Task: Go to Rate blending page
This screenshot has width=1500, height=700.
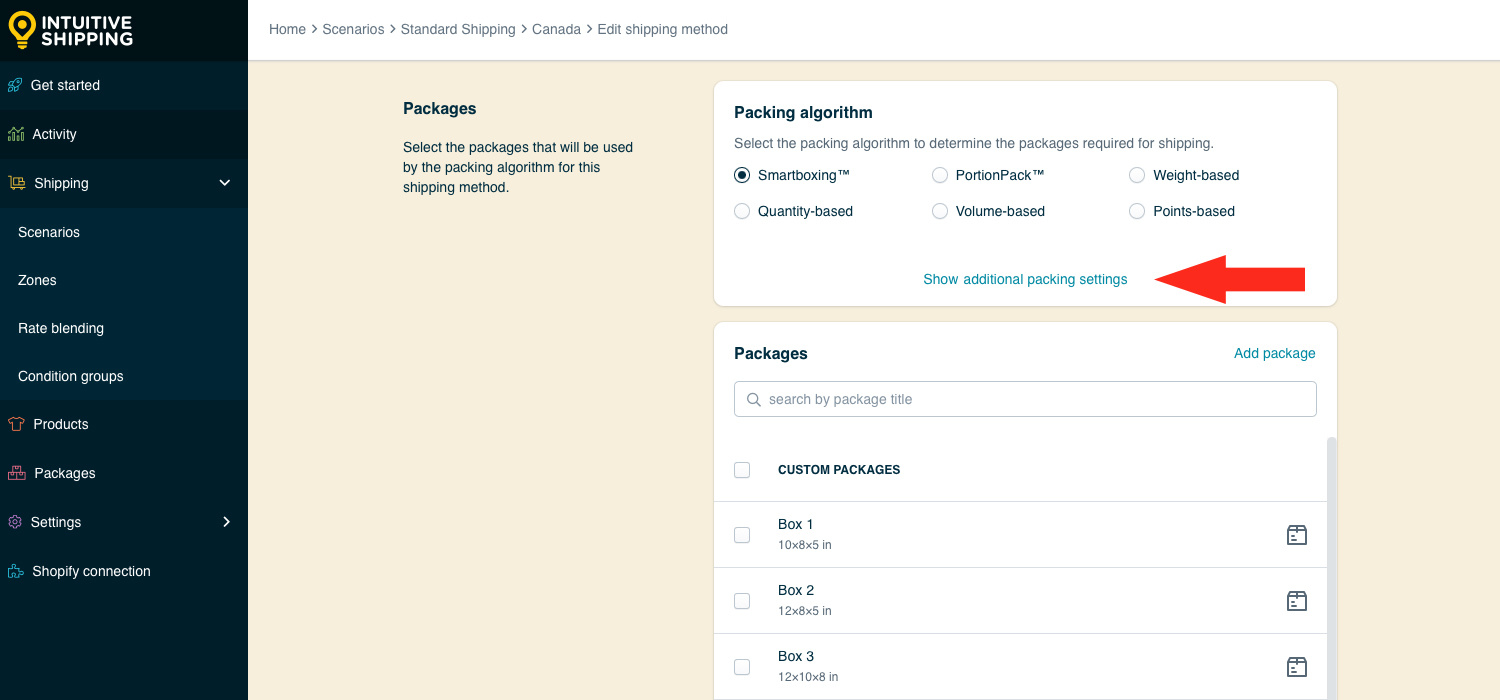Action: 61,328
